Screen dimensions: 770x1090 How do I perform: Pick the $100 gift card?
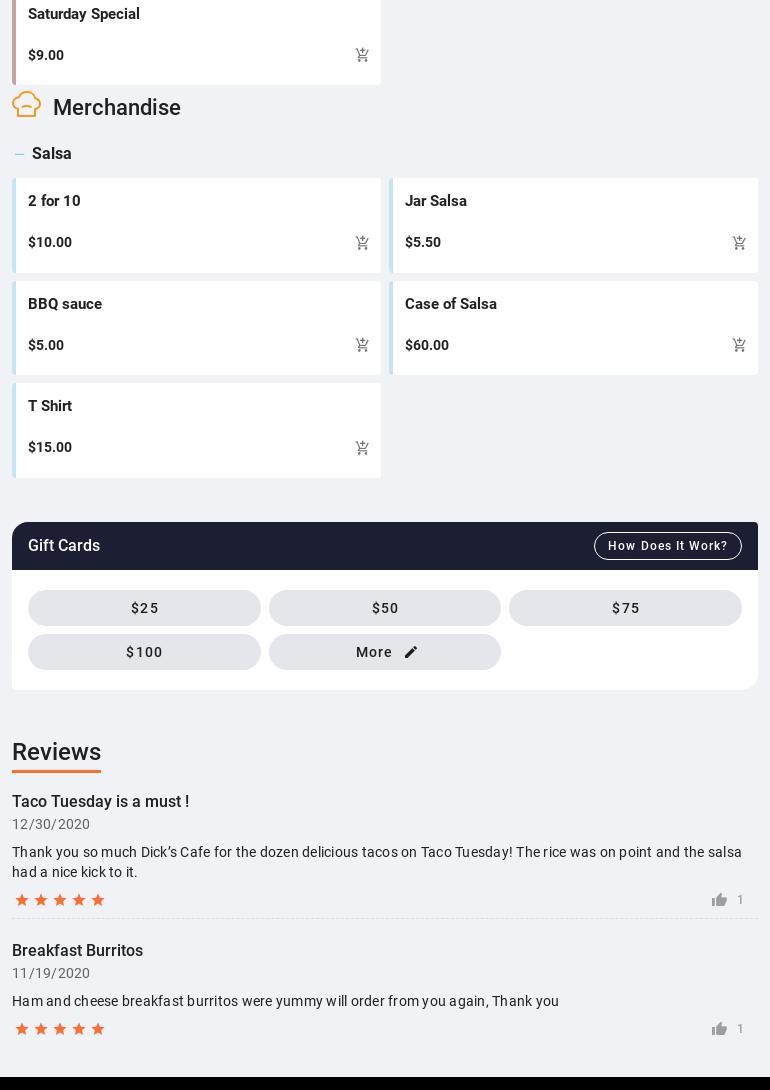click(144, 652)
